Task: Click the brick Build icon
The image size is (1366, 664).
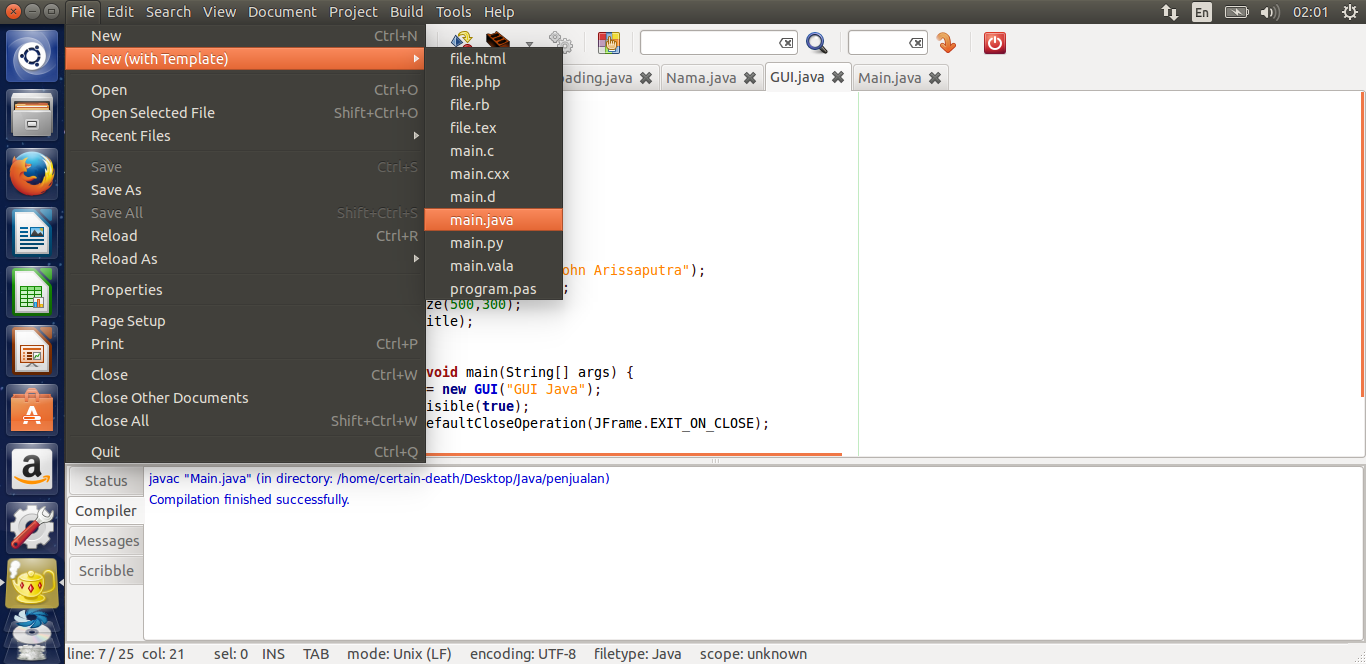Action: [x=497, y=41]
